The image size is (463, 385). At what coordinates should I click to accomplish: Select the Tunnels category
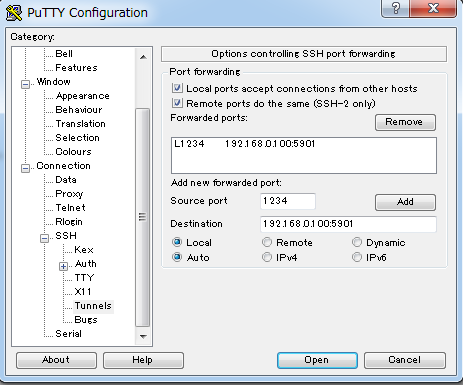tap(93, 306)
